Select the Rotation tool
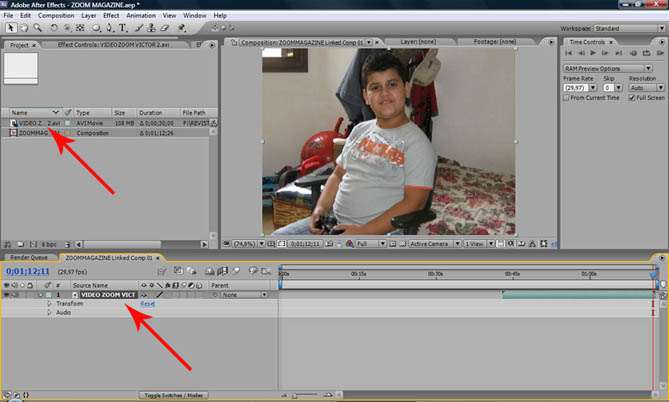The image size is (669, 402). tap(54, 29)
